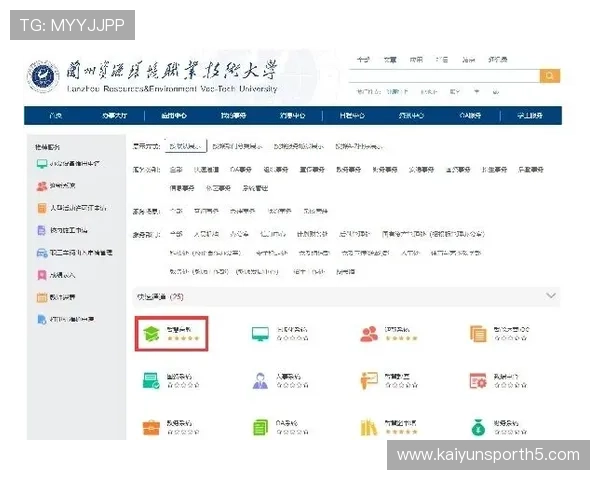Click the blue file icon in sidebar
Viewport: 600px width, 480px height.
click(42, 320)
